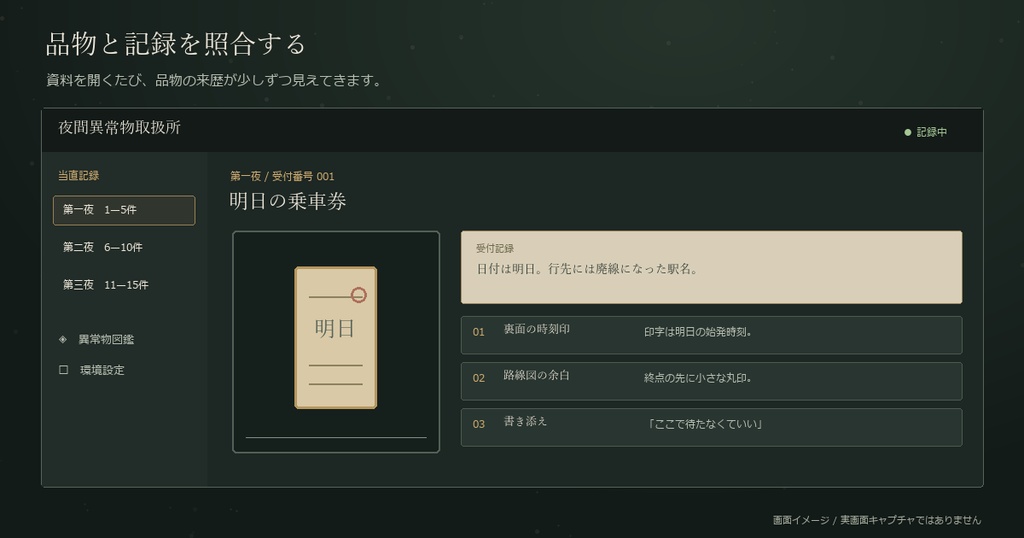Image resolution: width=1024 pixels, height=538 pixels.
Task: Click the footer note 画面イメージ / 実画面キャプチャではありません
Action: coord(877,520)
